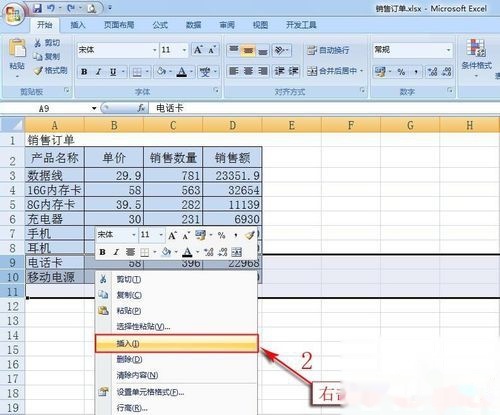Click the borders icon in ribbon
The width and height of the screenshot is (500, 415).
[137, 72]
